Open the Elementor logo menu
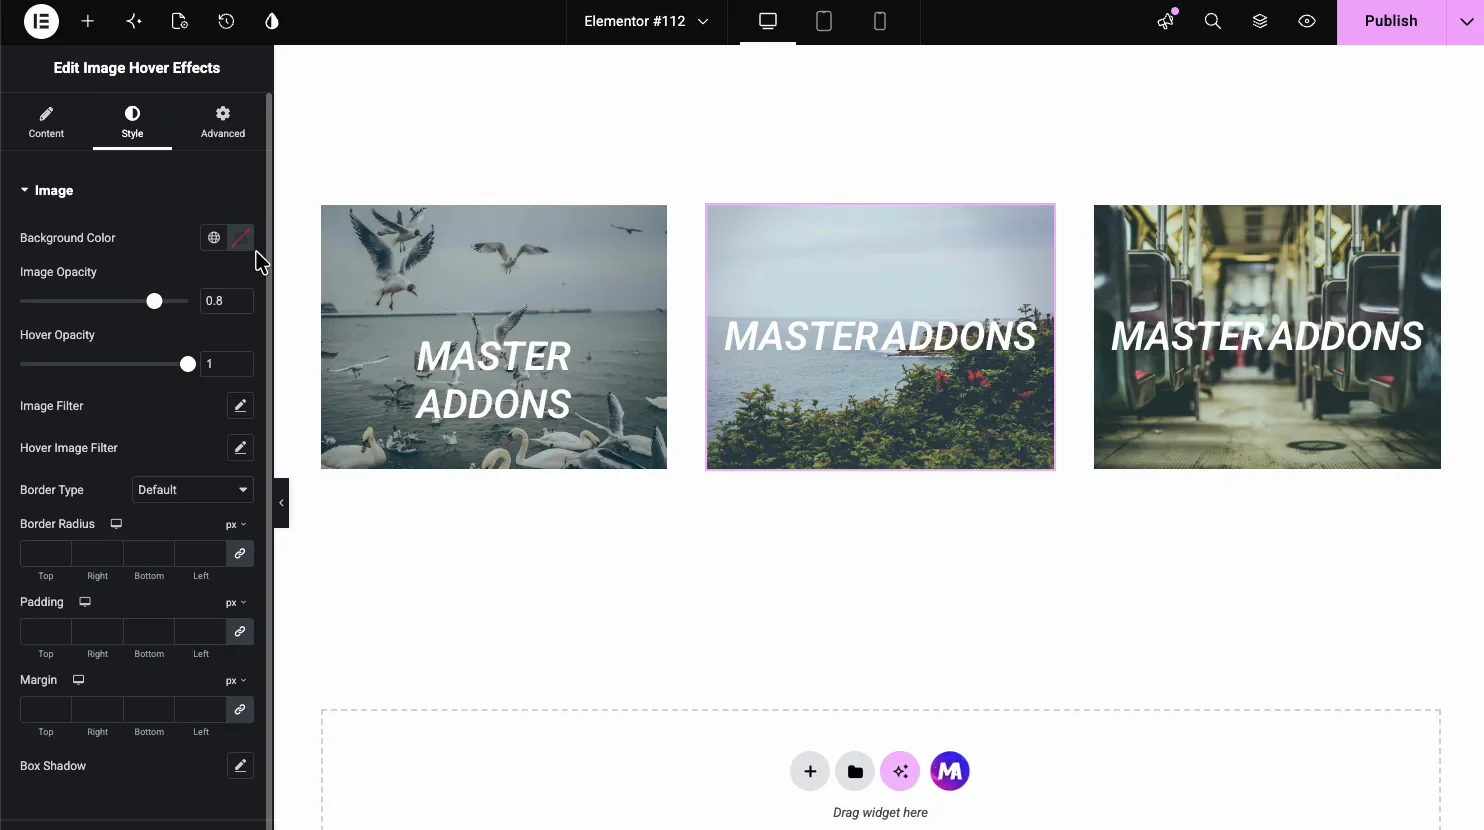Viewport: 1484px width, 830px height. click(41, 21)
